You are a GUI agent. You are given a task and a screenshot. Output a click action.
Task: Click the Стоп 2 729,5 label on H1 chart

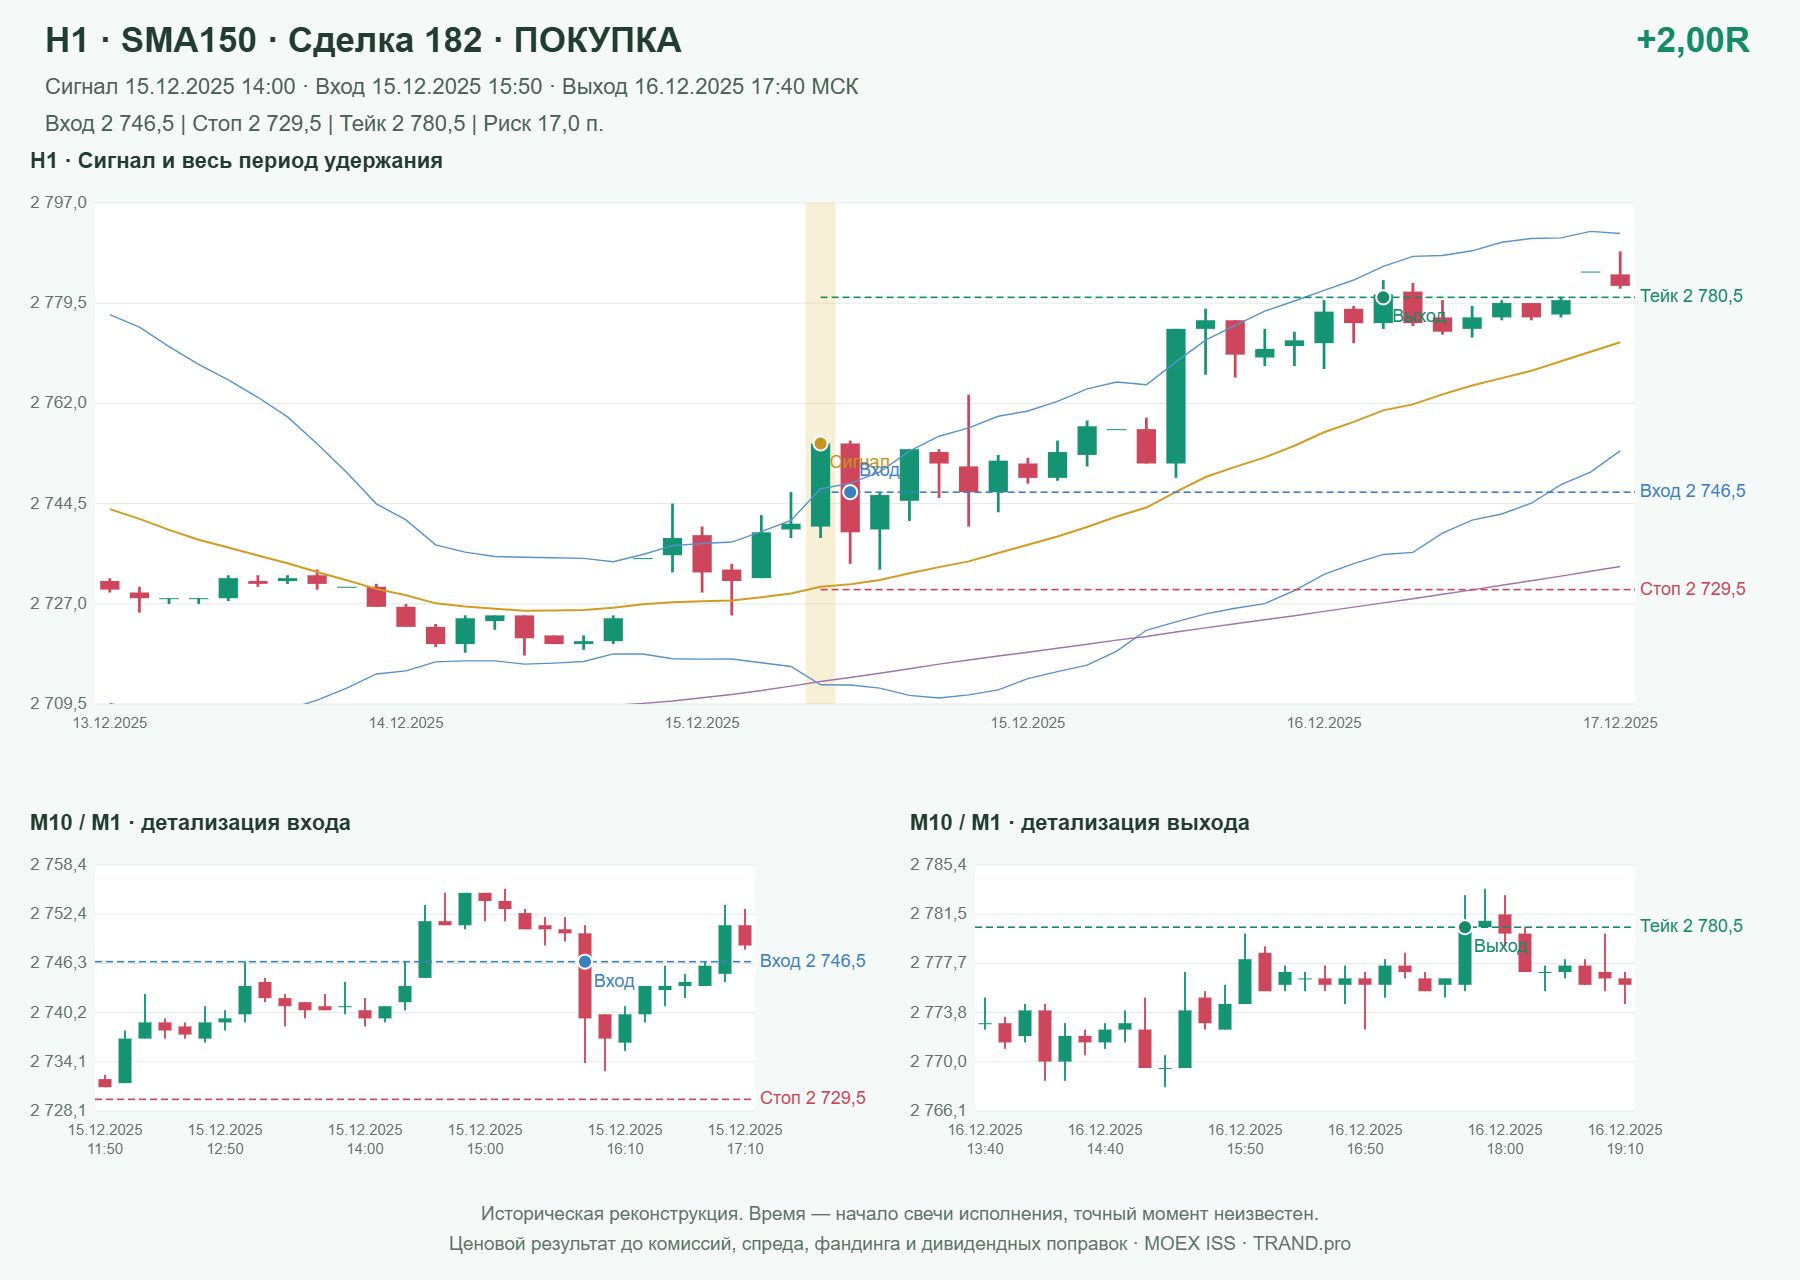(1692, 589)
